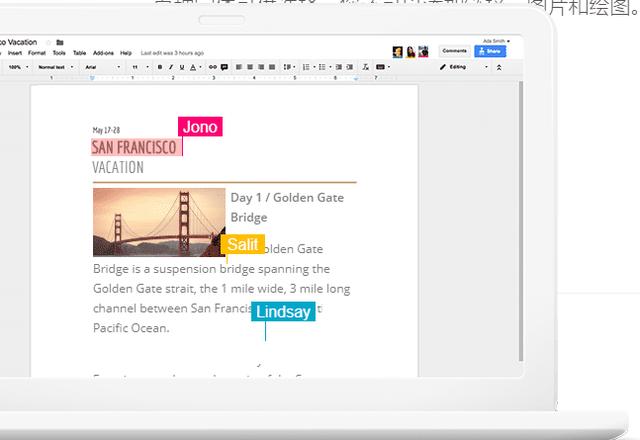Click the insert link icon

[213, 67]
